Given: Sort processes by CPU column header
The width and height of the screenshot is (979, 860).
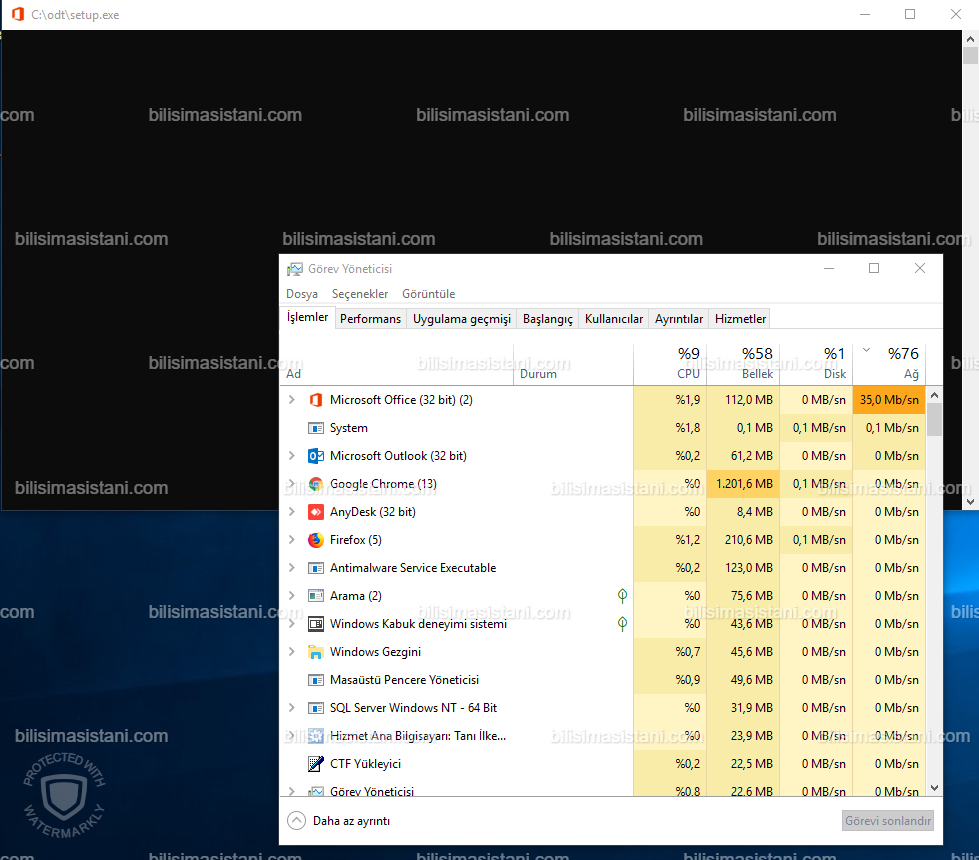Looking at the screenshot, I should [x=670, y=365].
